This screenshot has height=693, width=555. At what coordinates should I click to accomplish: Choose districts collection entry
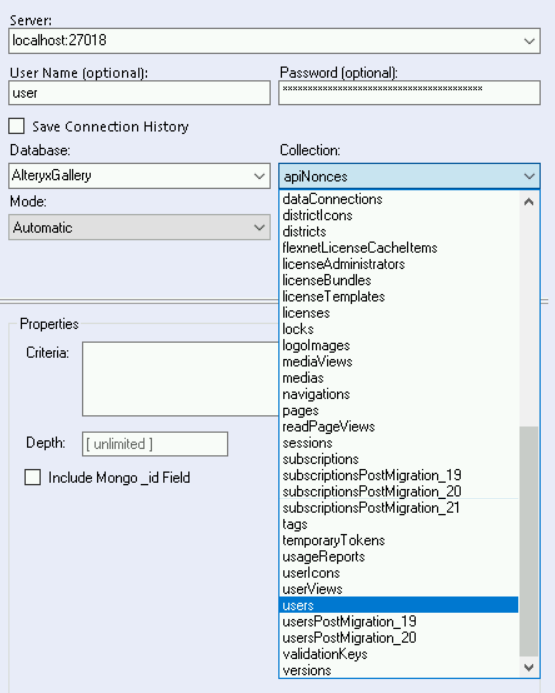(x=399, y=232)
